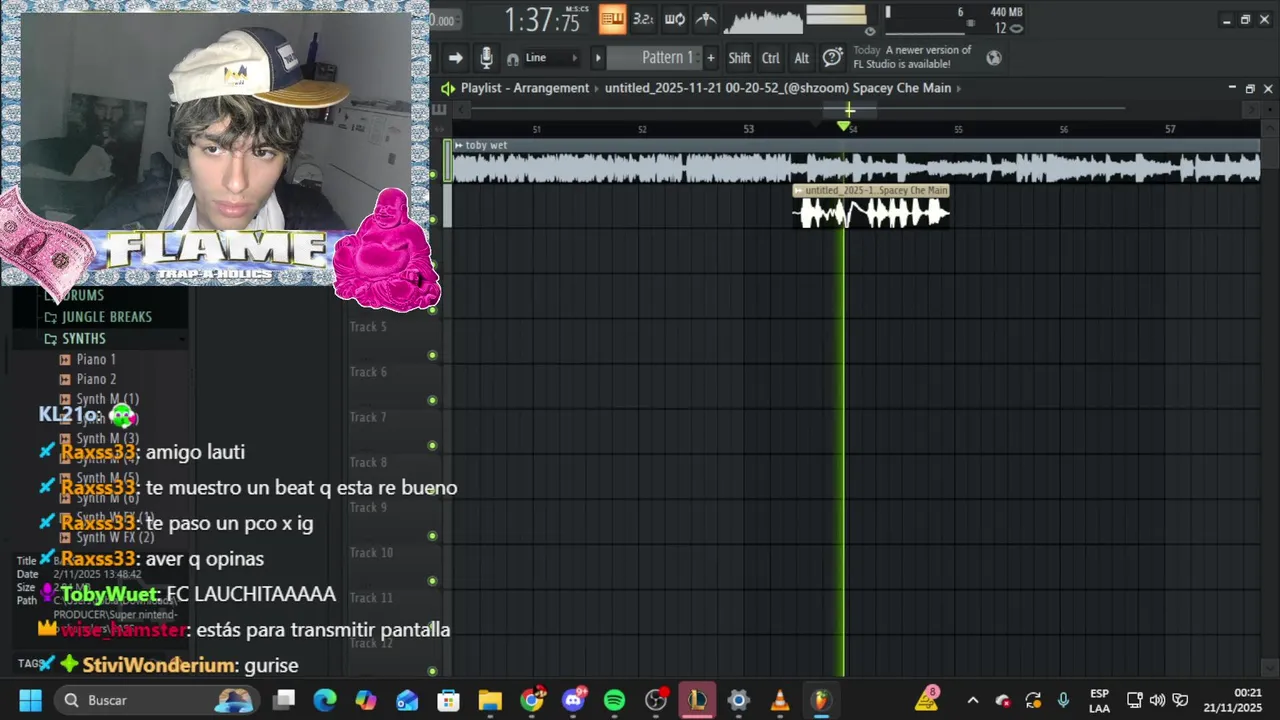The width and height of the screenshot is (1280, 720).
Task: Open the toby wet clip menu arrow
Action: click(x=458, y=145)
